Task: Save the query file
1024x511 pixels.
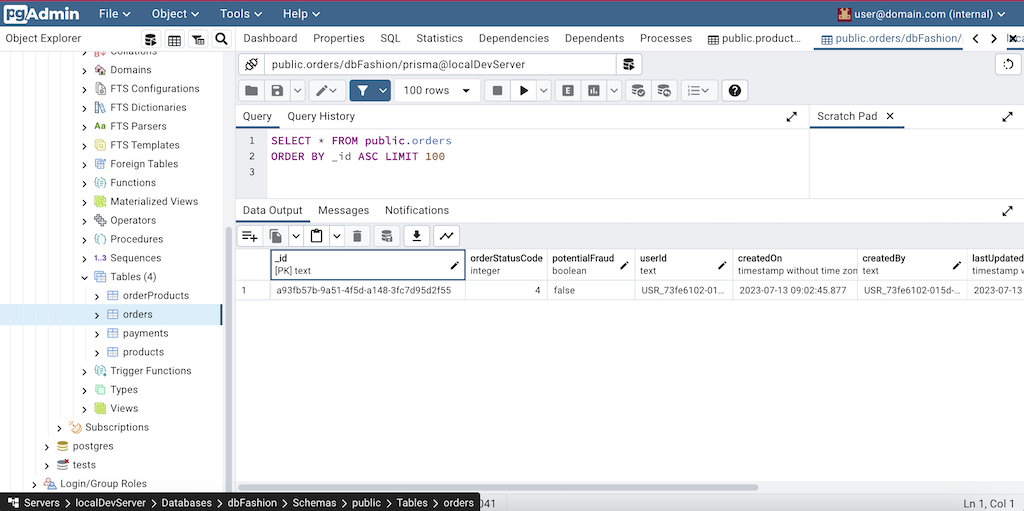Action: pos(277,91)
